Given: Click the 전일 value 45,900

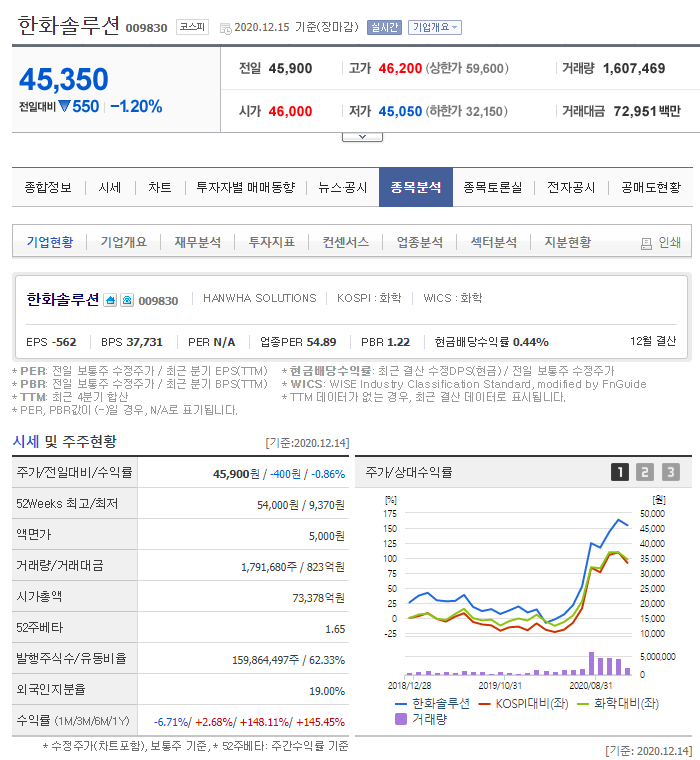Looking at the screenshot, I should (290, 68).
